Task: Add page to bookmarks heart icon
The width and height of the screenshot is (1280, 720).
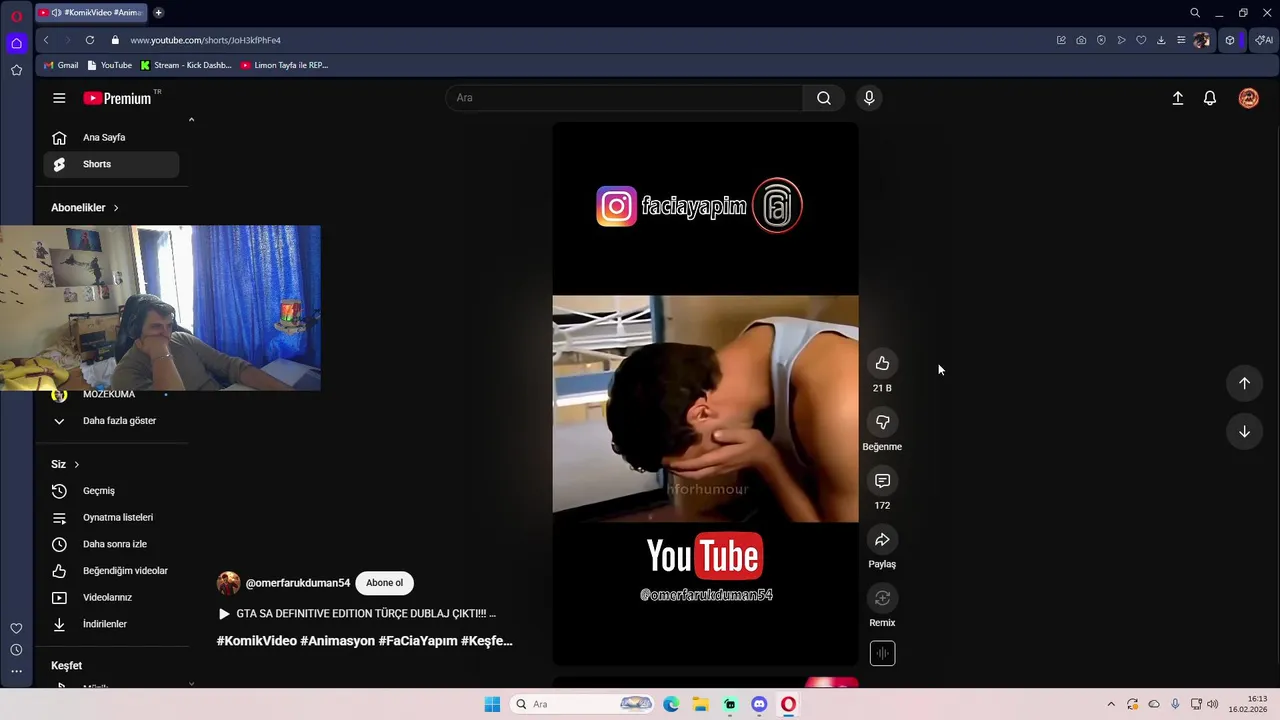Action: 1141,40
